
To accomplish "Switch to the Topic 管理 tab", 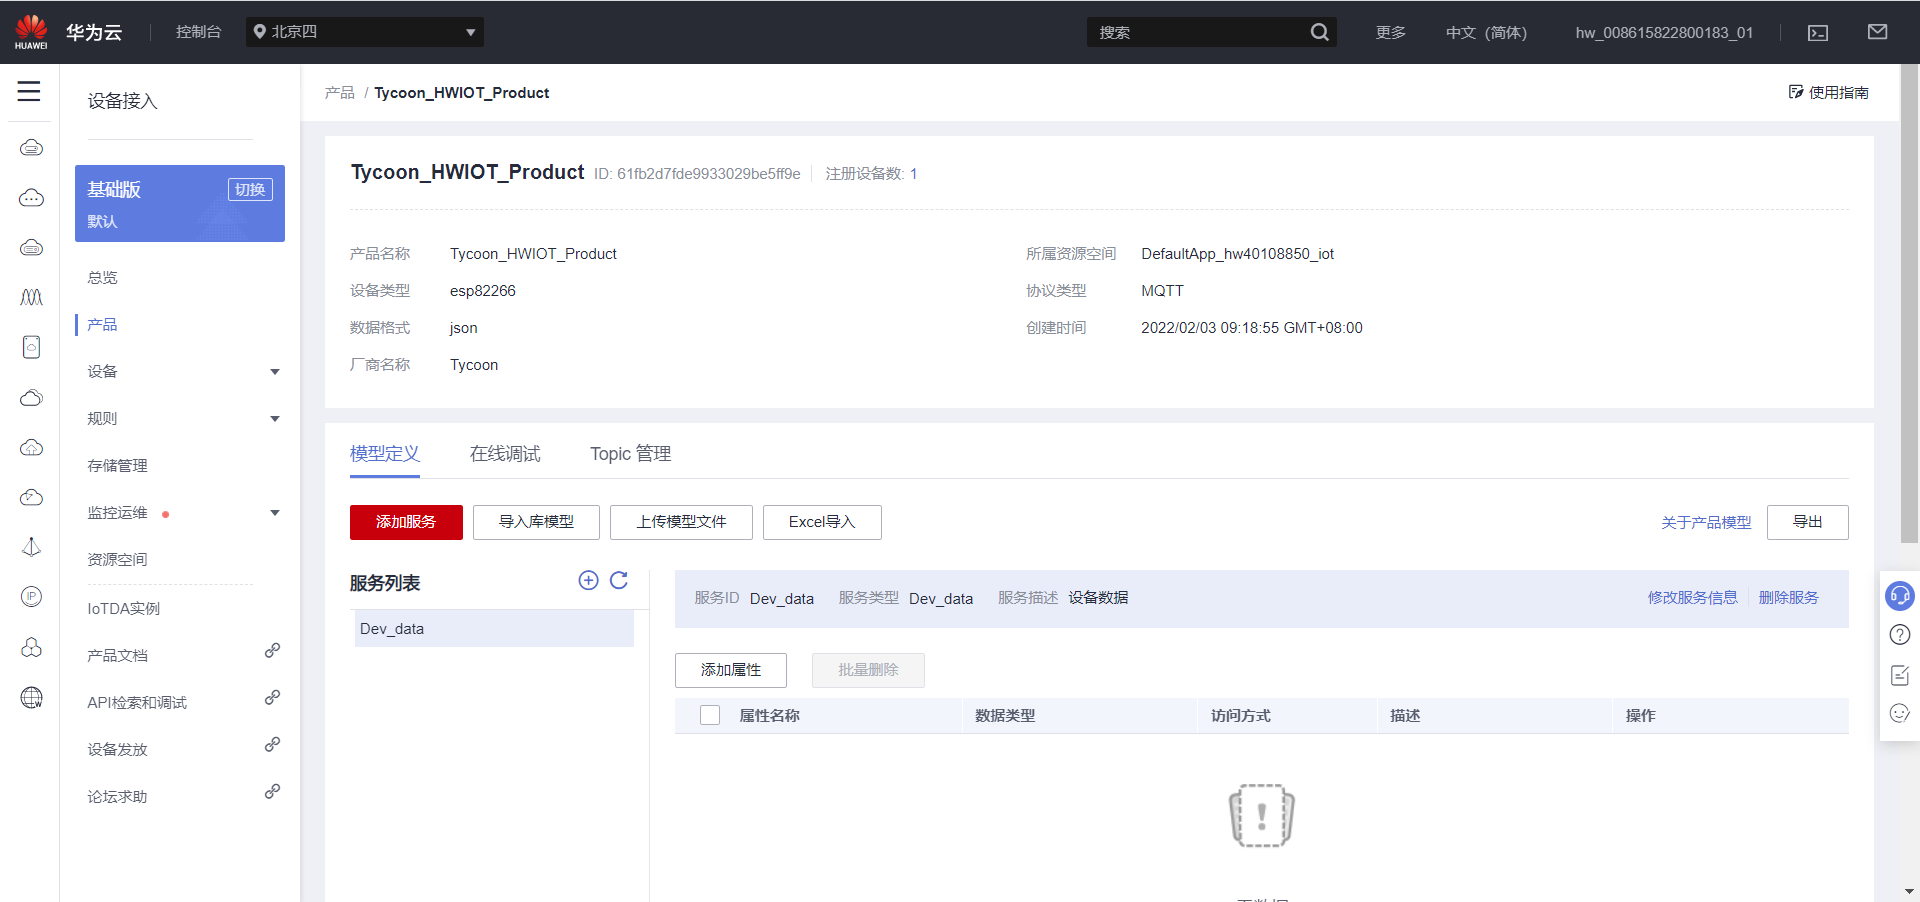I will tap(630, 454).
